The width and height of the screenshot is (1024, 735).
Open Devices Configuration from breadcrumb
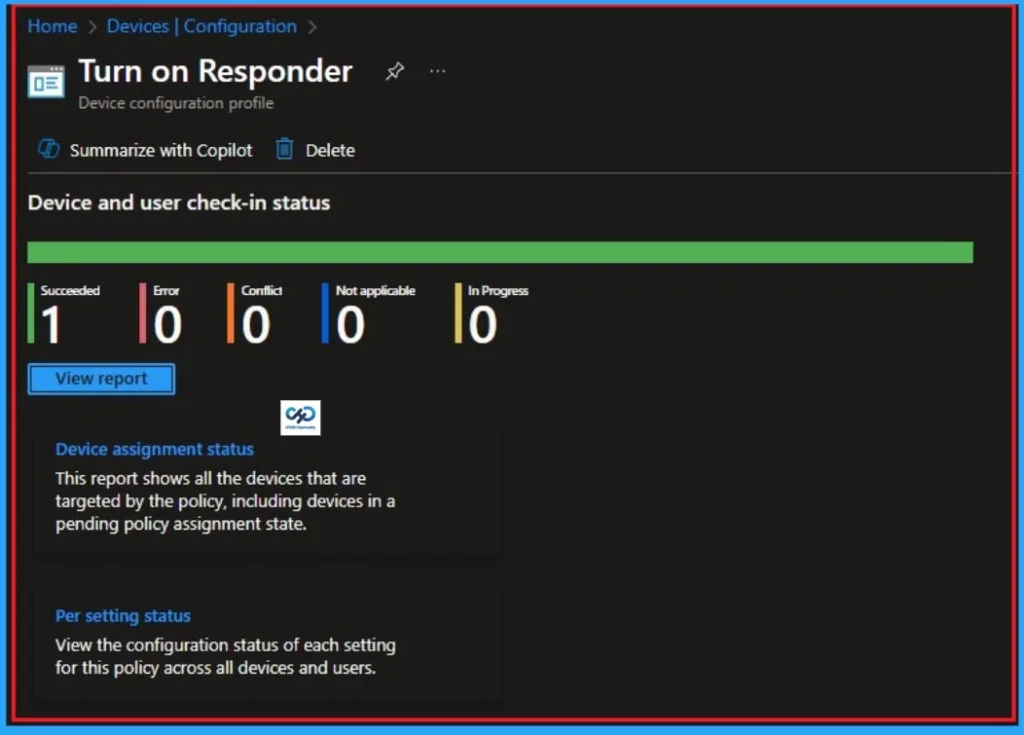200,26
